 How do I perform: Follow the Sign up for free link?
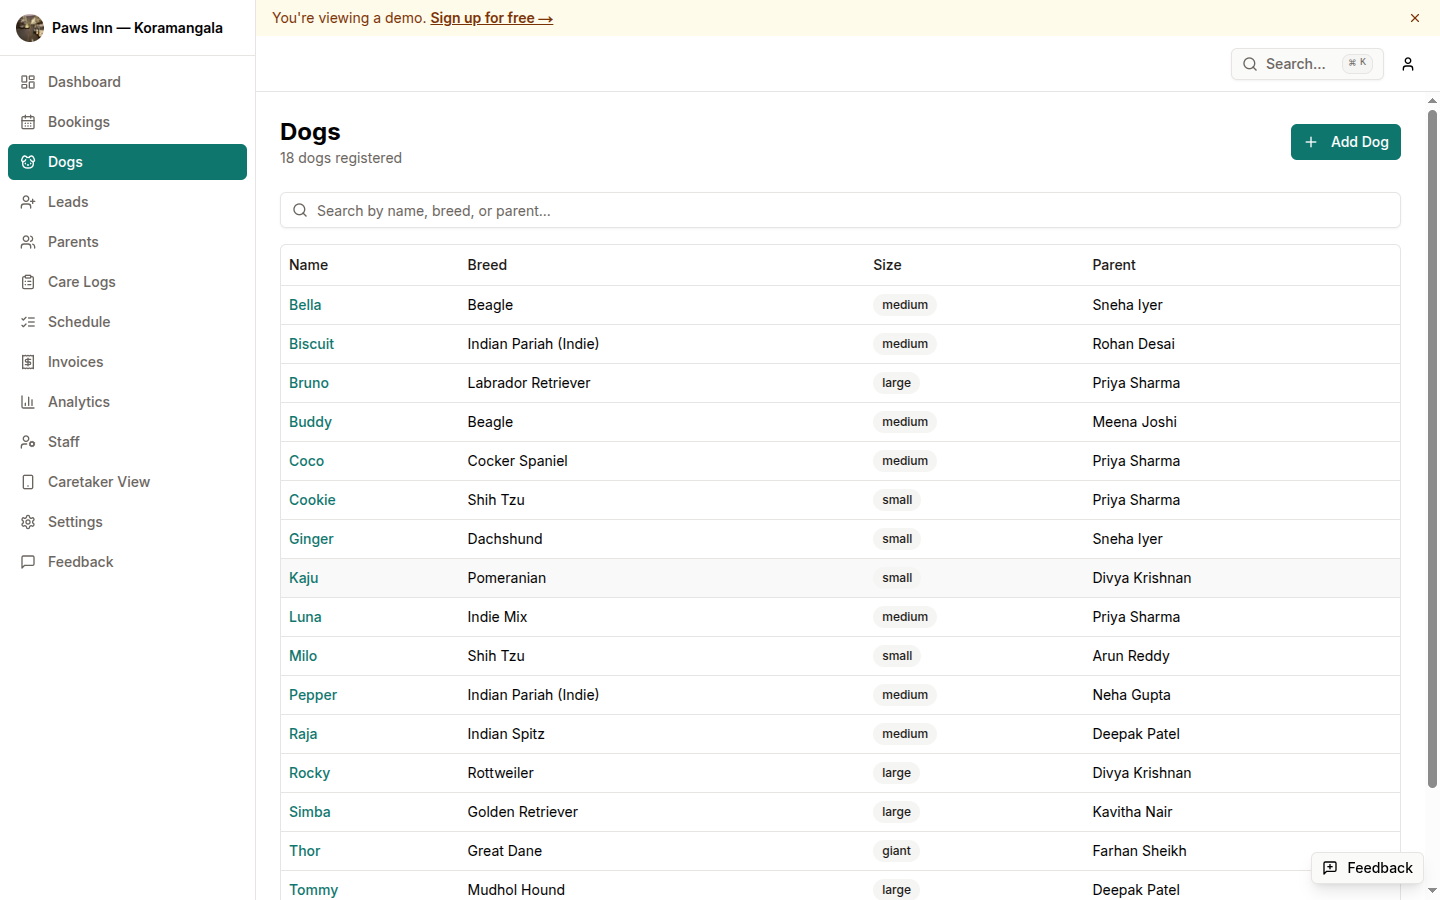[x=491, y=18]
